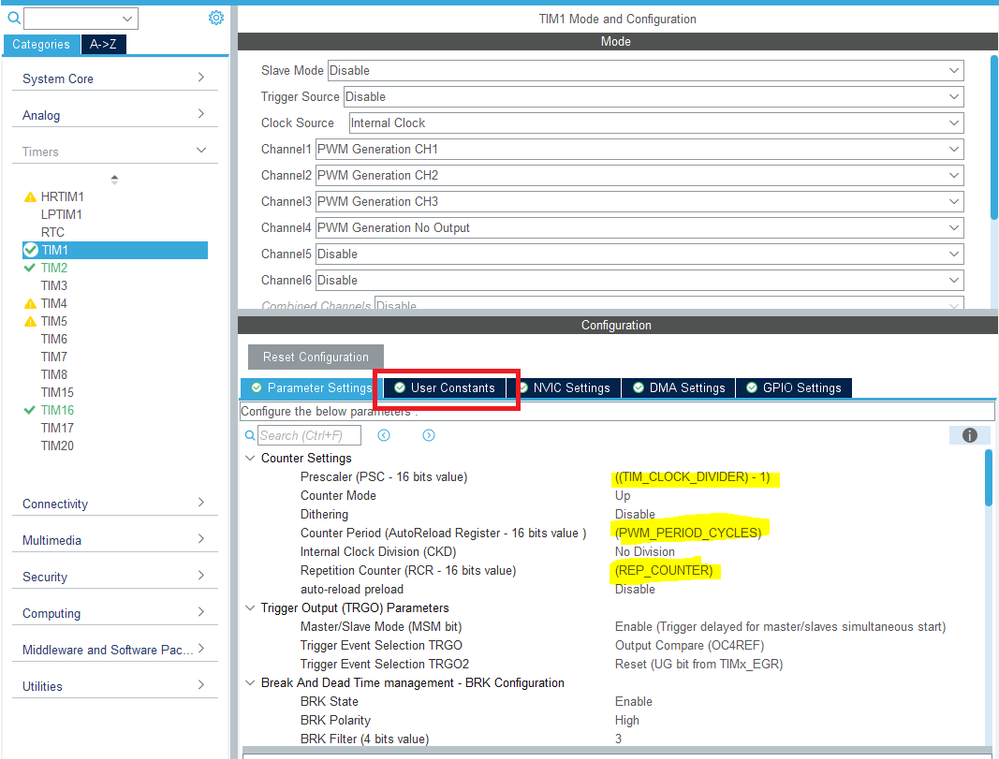This screenshot has width=999, height=759.
Task: Open the NVIC Settings tab
Action: 564,387
